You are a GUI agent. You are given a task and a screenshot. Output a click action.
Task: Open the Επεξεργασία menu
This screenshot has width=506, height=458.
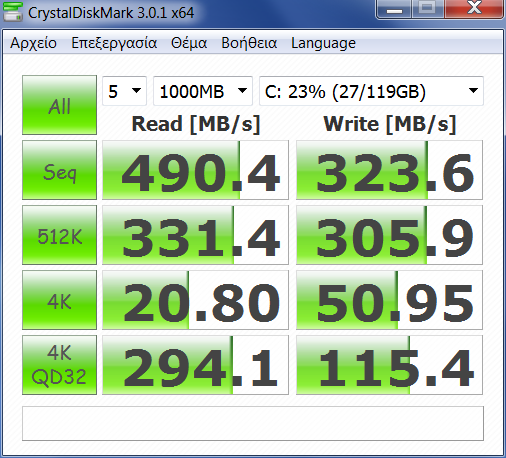click(114, 43)
